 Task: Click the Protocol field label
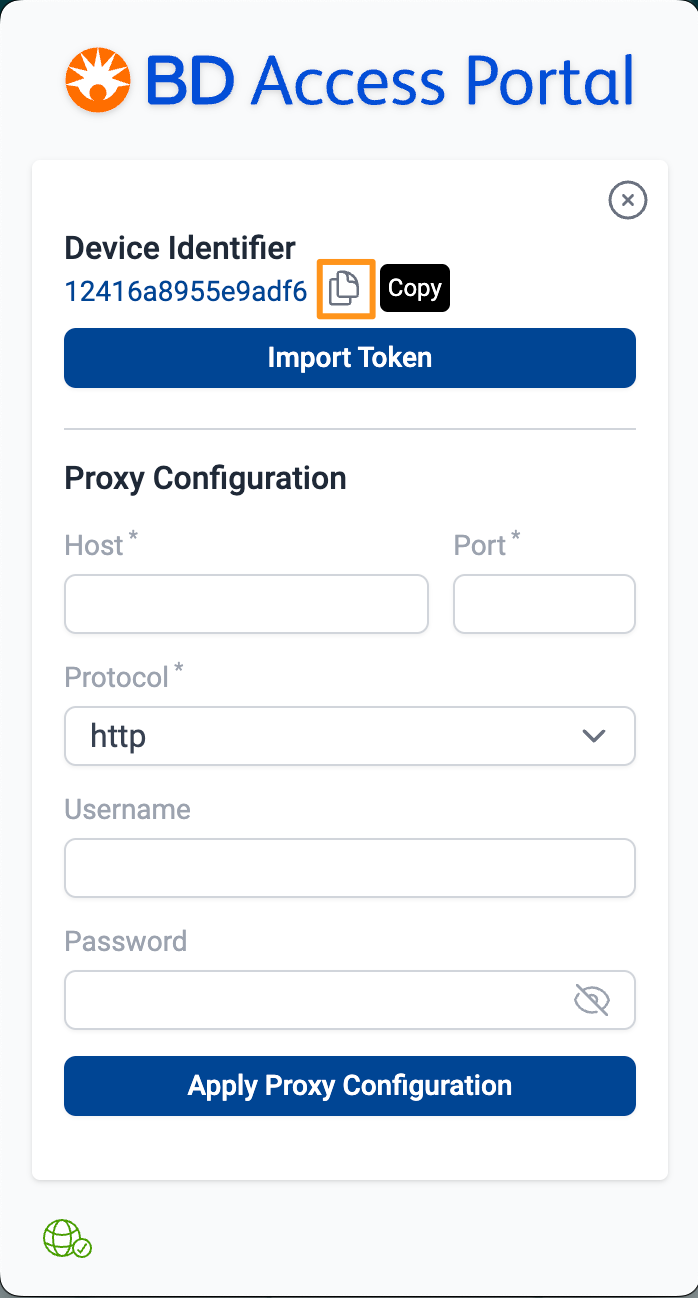pos(117,678)
